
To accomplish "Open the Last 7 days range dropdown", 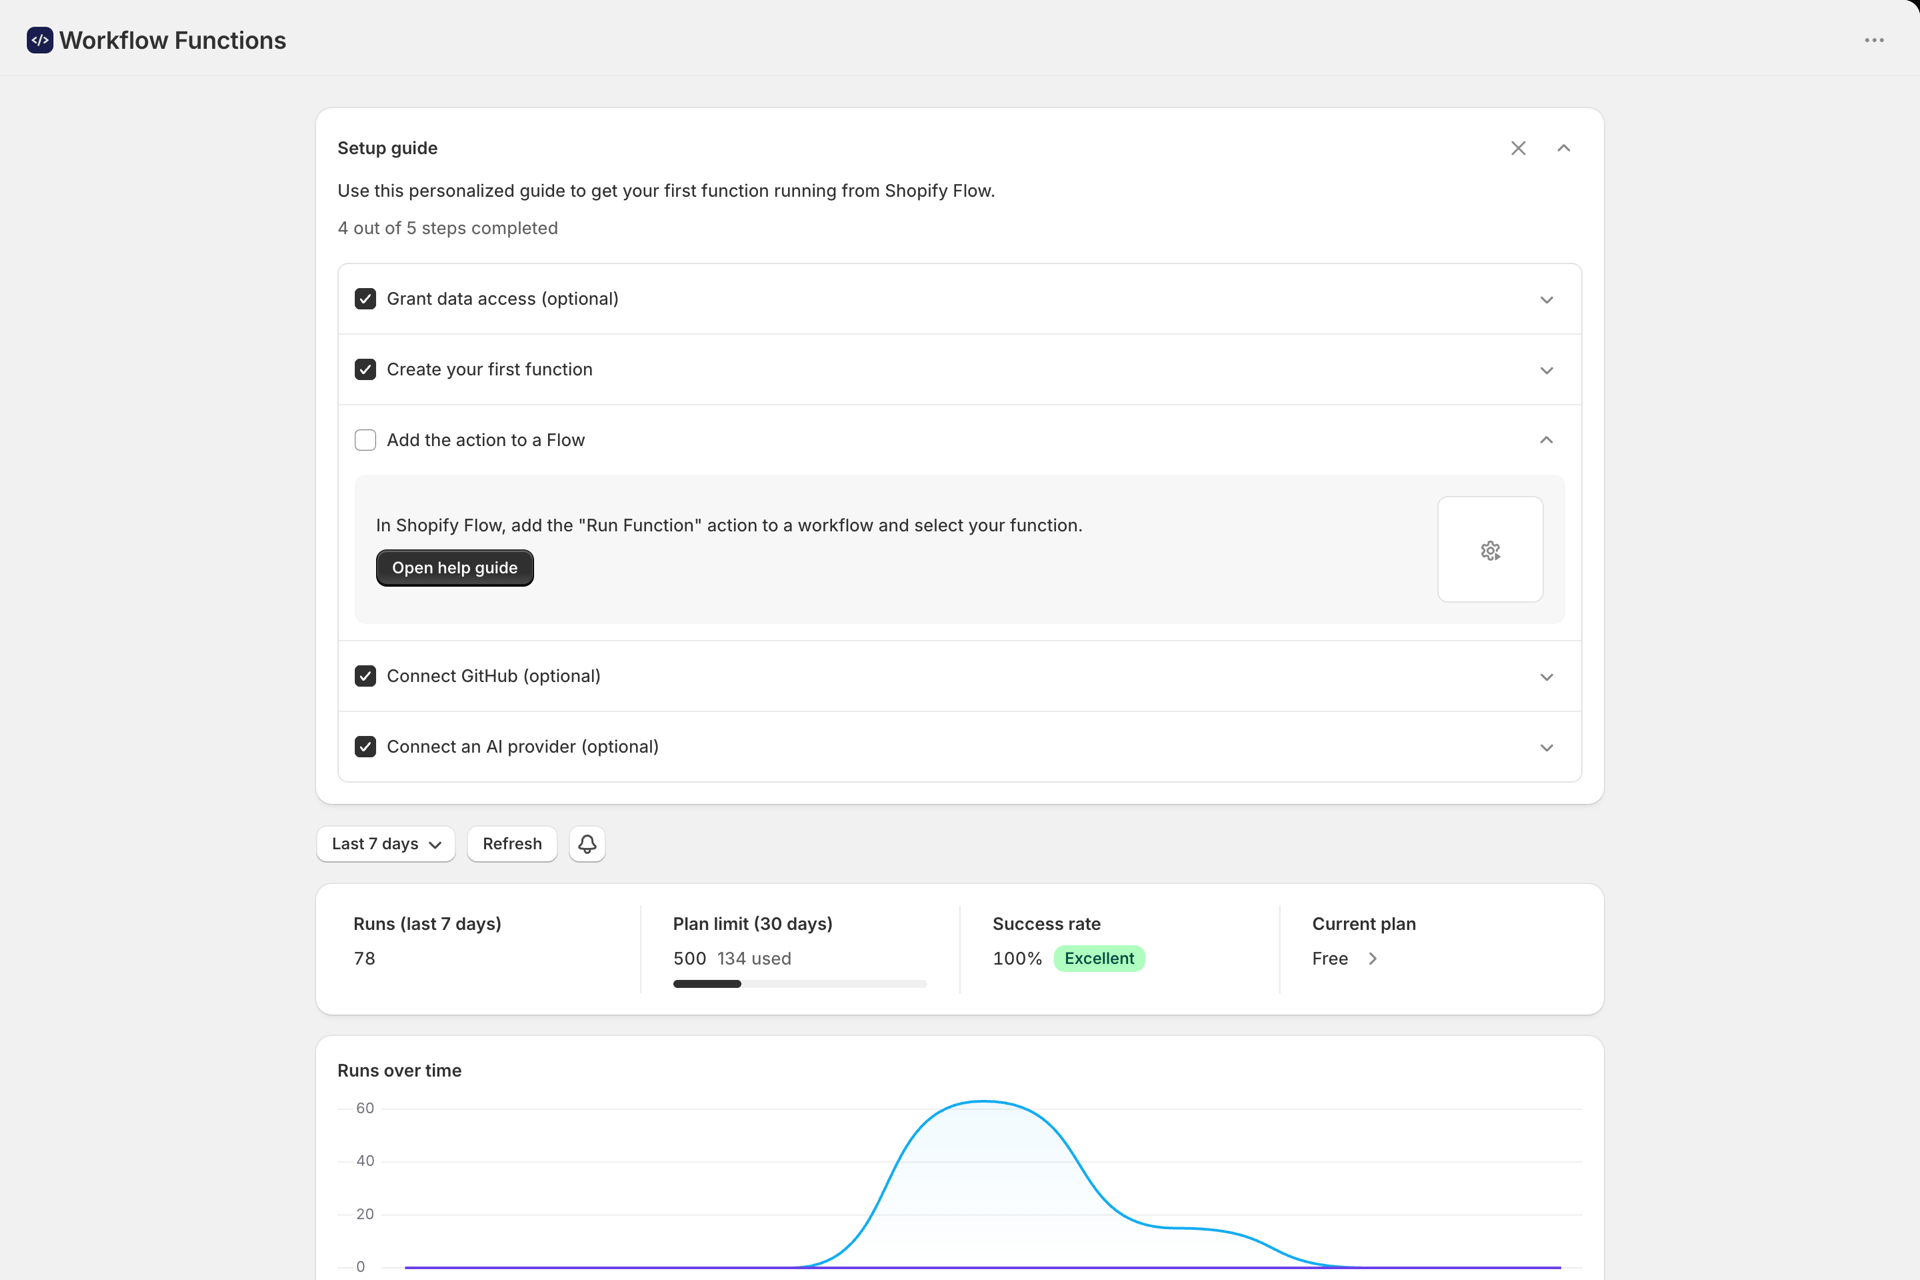I will click(x=386, y=844).
